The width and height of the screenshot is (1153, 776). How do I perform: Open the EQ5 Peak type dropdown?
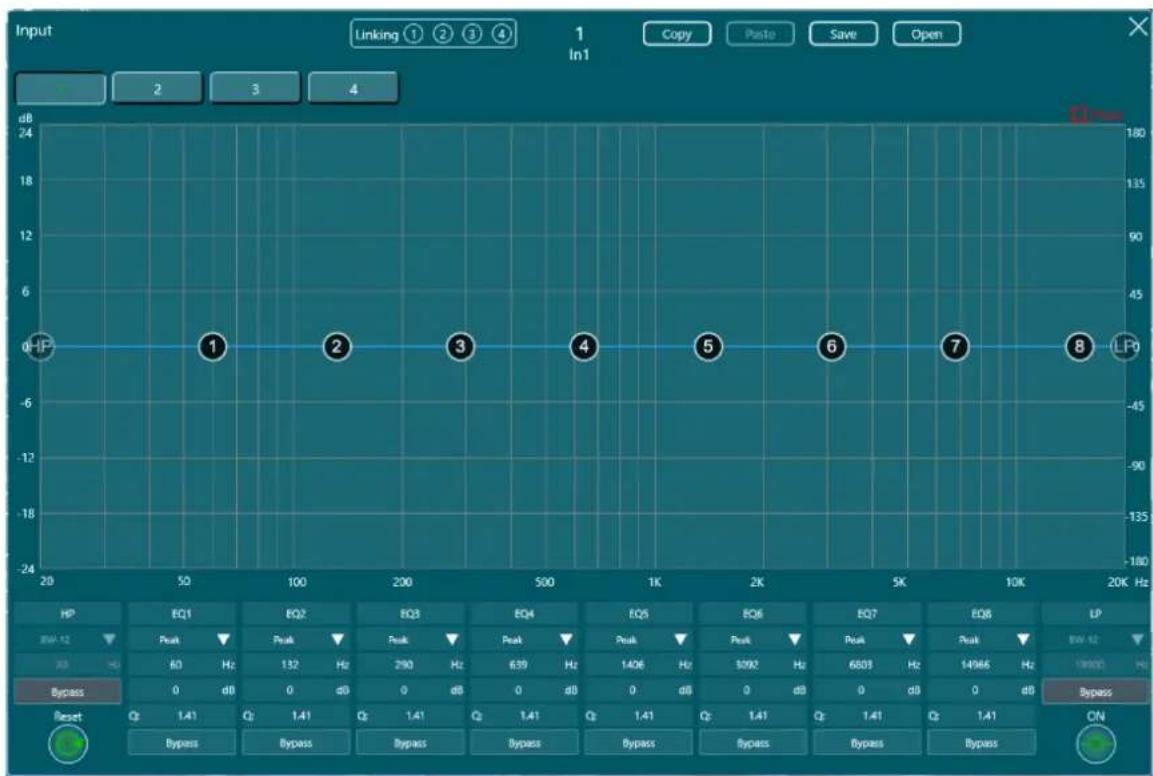[638, 640]
